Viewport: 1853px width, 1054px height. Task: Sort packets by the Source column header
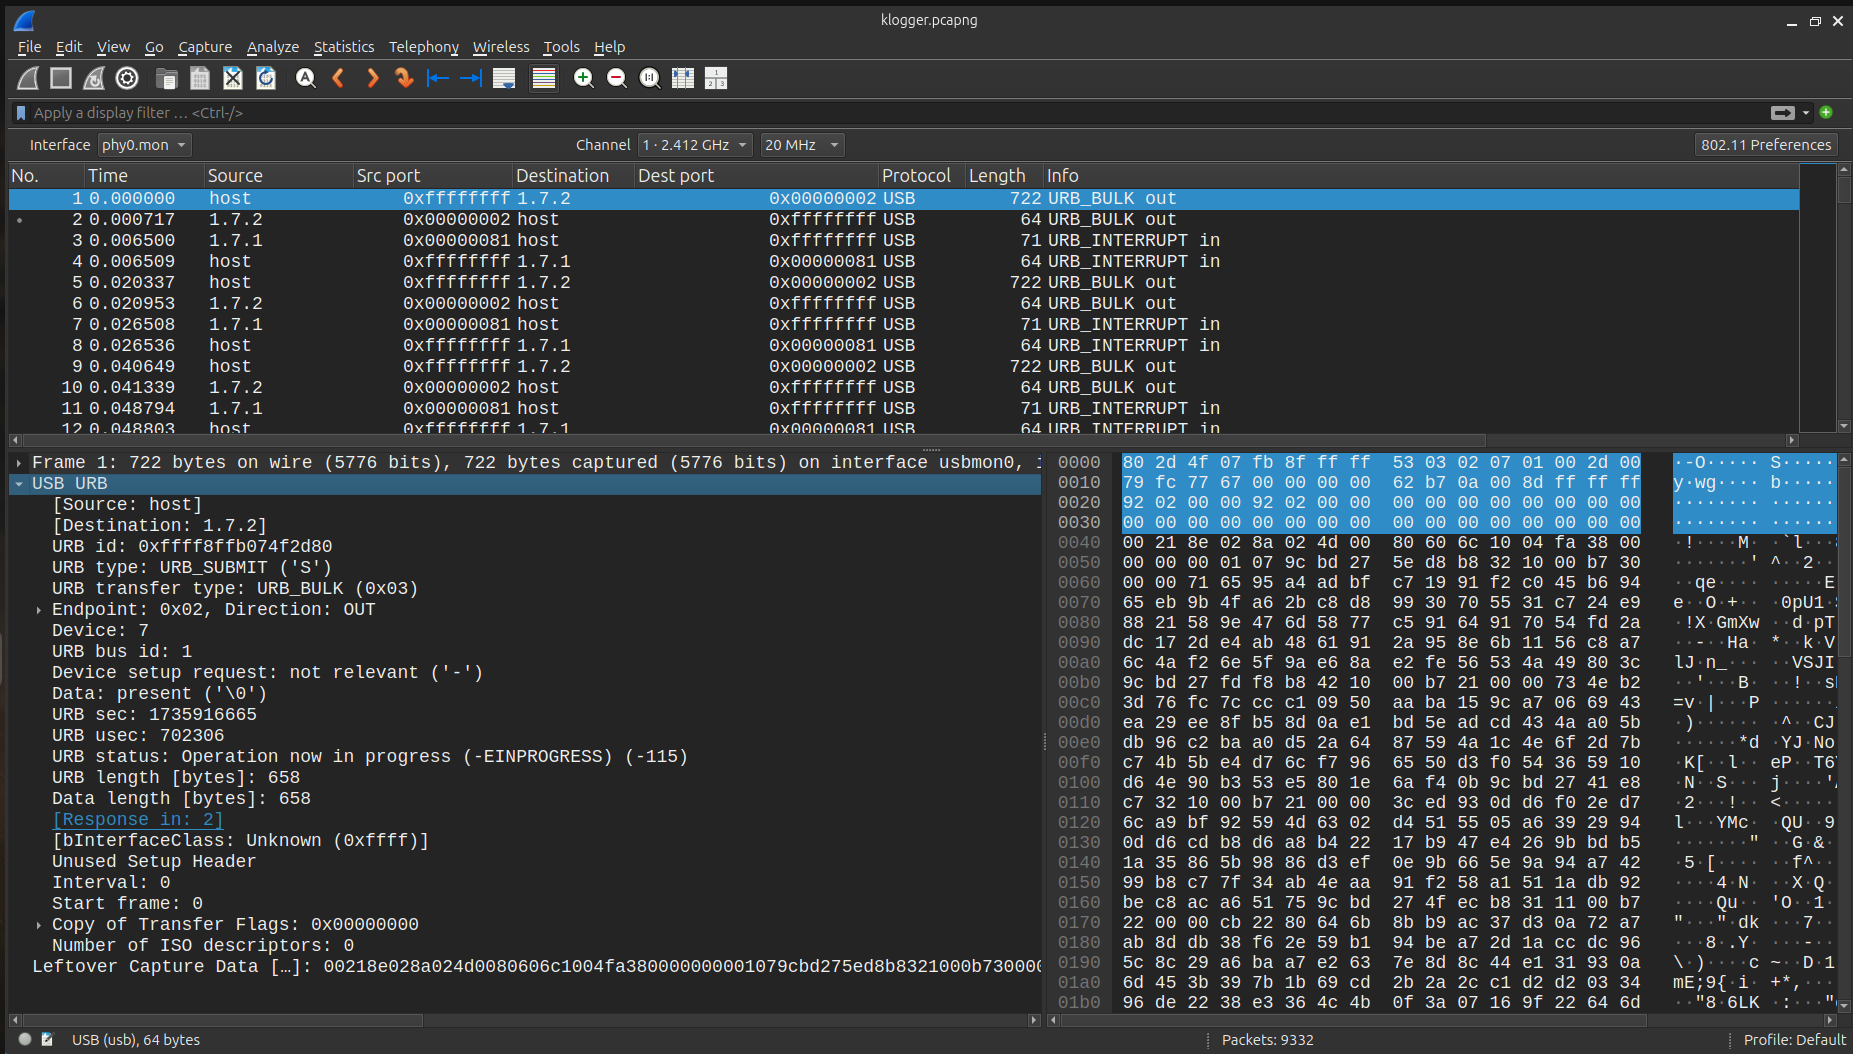[x=279, y=176]
